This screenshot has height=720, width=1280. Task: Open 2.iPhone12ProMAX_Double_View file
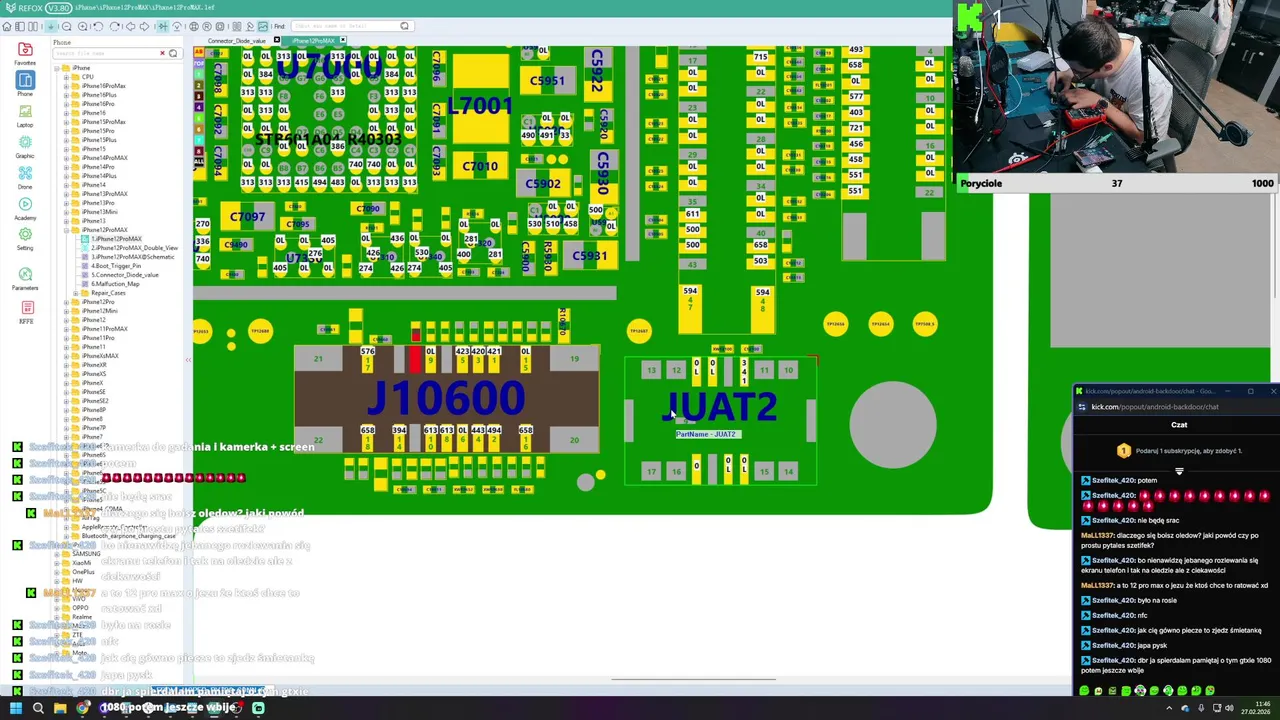click(x=134, y=248)
